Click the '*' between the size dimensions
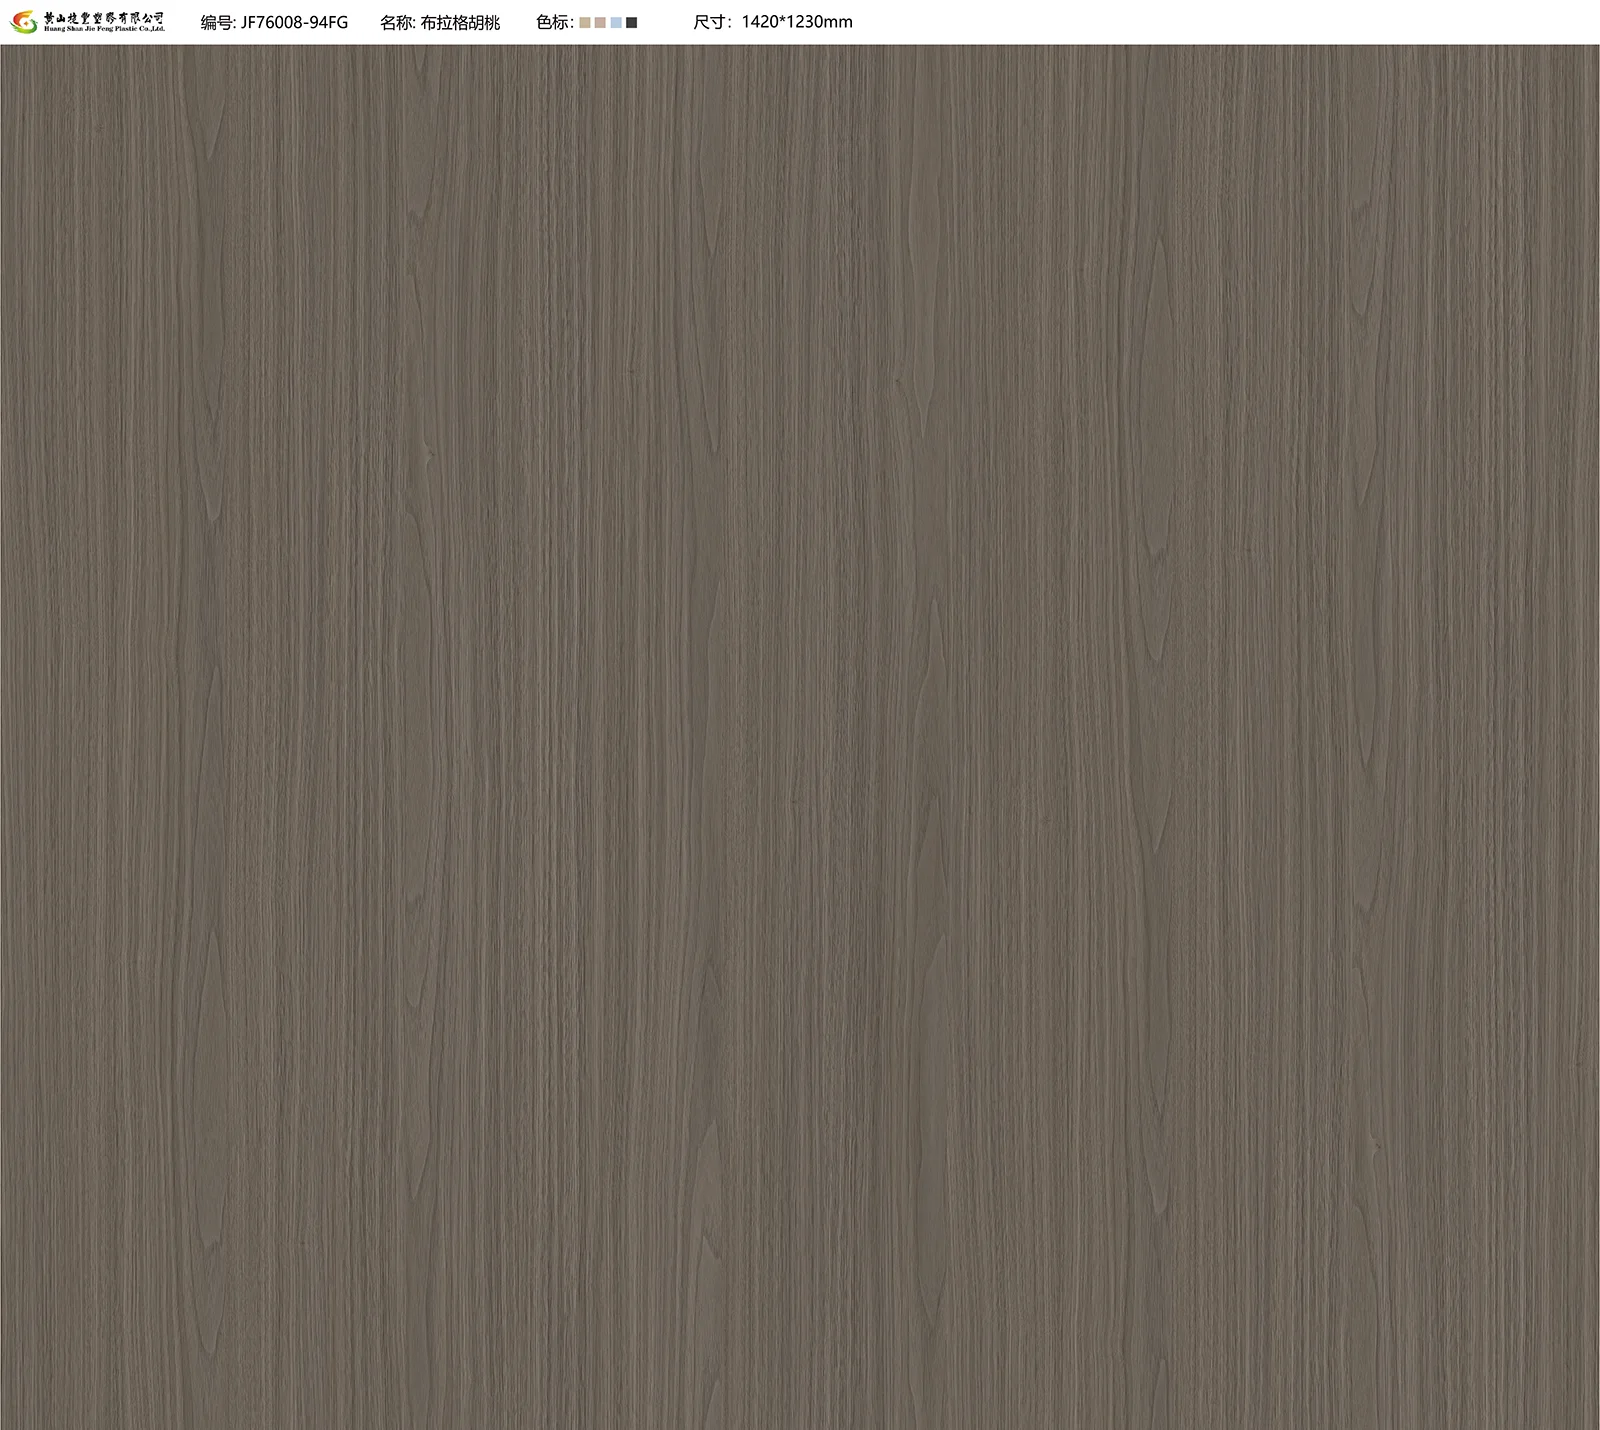The width and height of the screenshot is (1600, 1430). point(782,22)
